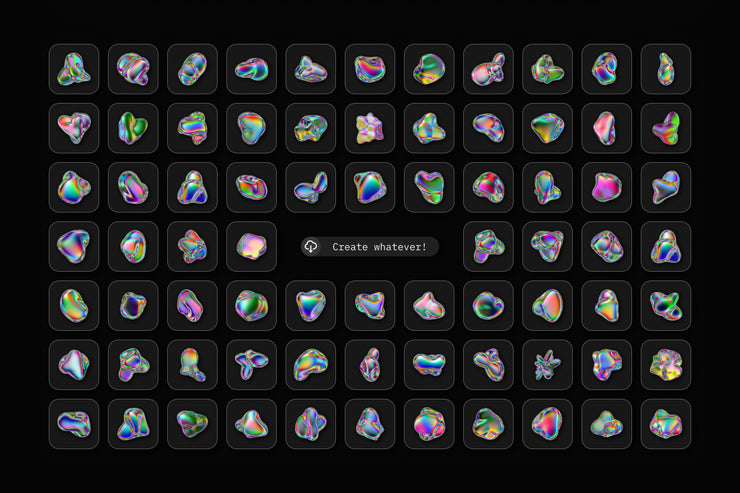740x493 pixels.
Task: Select the pink heart-shaped blob
Action: [x=74, y=127]
